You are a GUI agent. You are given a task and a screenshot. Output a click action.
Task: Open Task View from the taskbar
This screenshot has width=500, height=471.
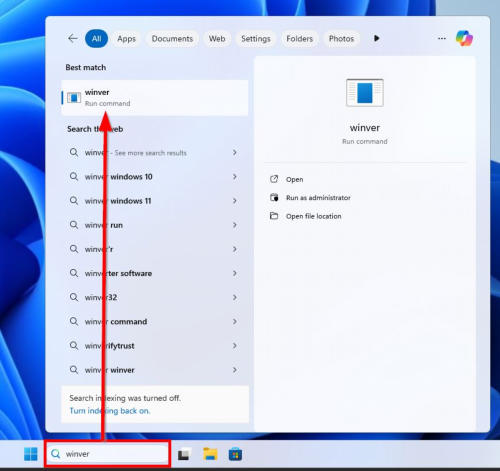184,455
